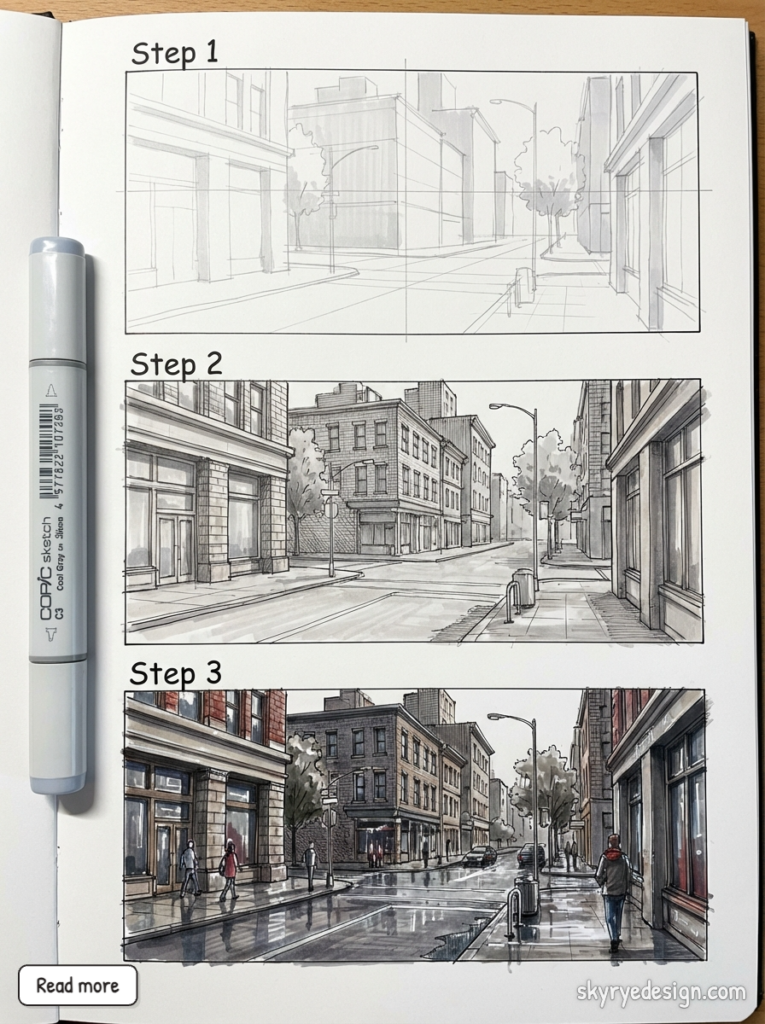Image resolution: width=765 pixels, height=1024 pixels.
Task: Click the "Step 1" heading text
Action: pyautogui.click(x=174, y=53)
